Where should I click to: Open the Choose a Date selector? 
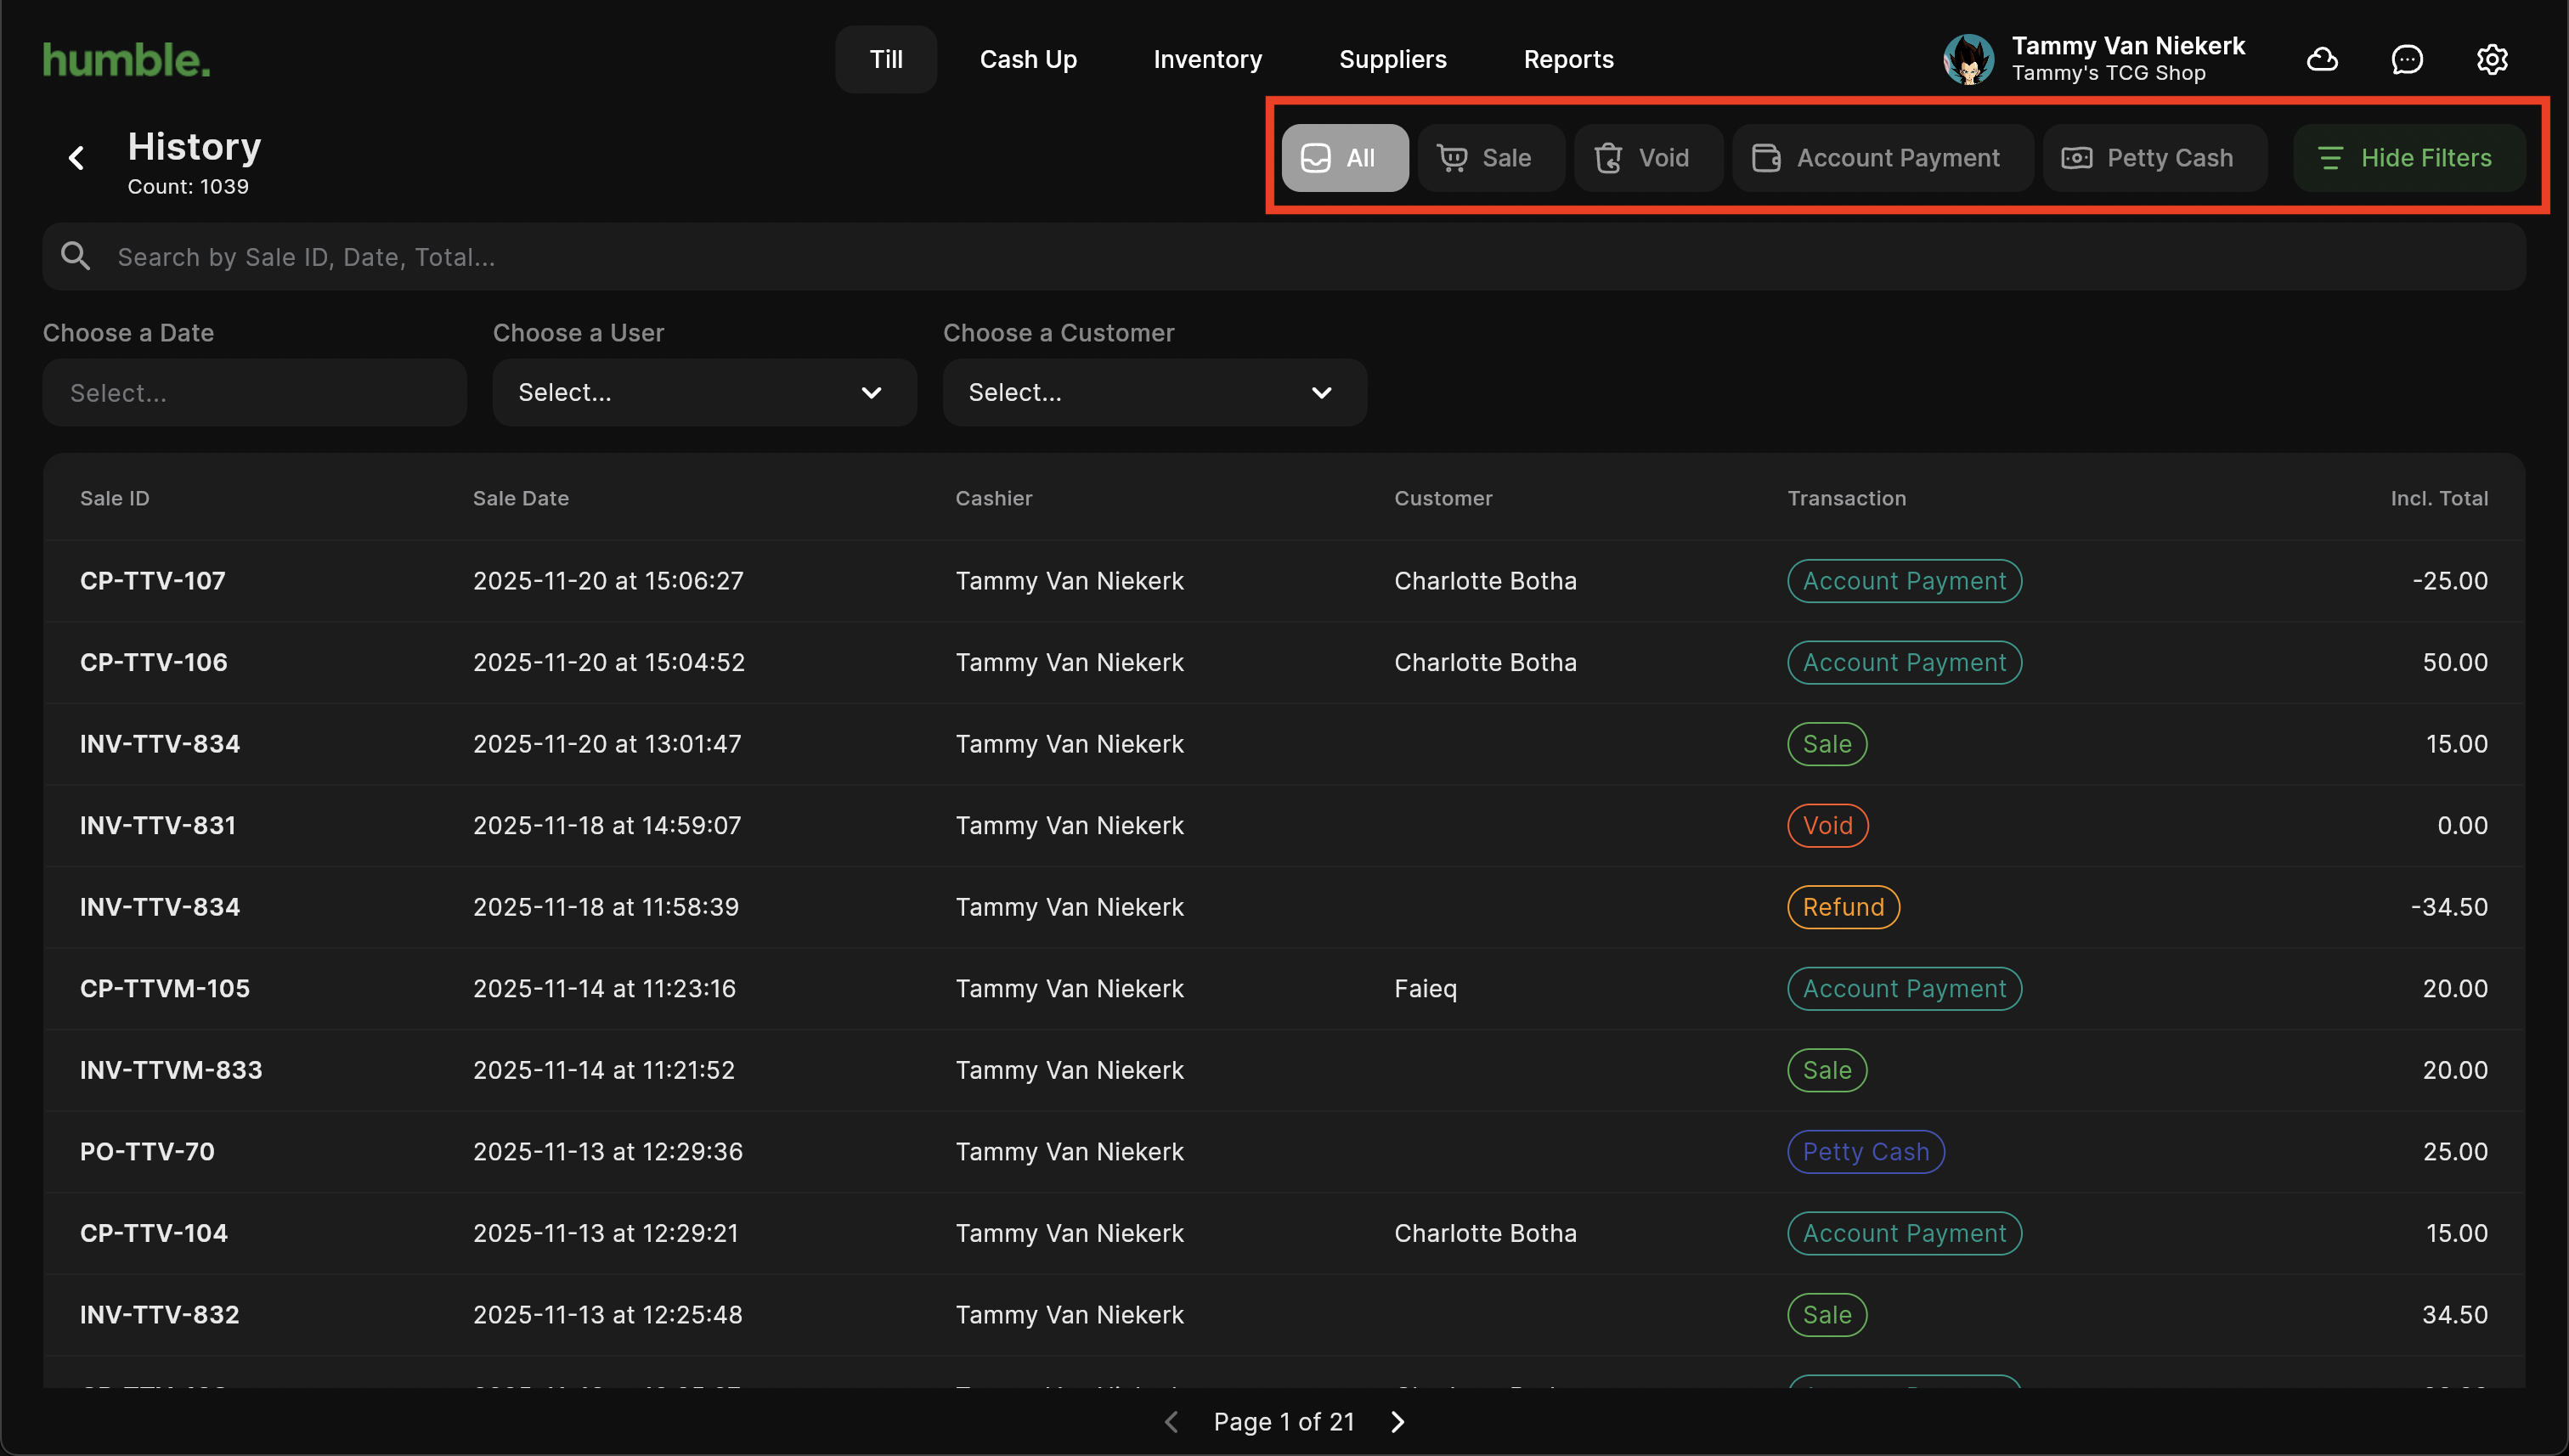(x=254, y=393)
